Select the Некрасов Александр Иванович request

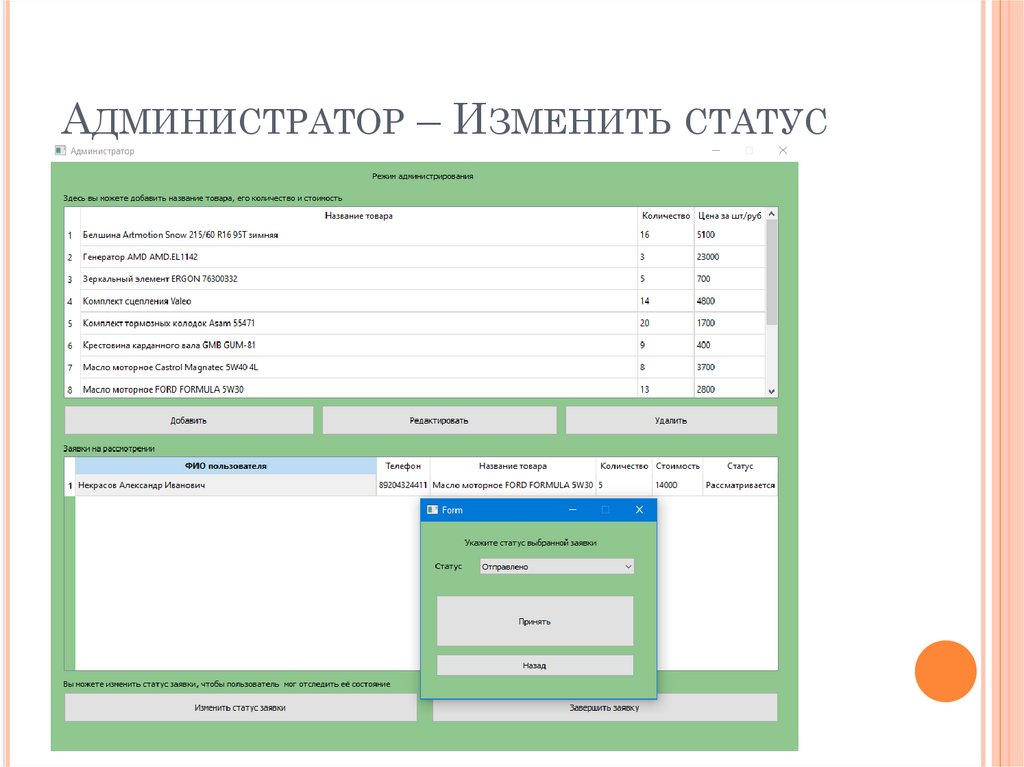pos(142,485)
